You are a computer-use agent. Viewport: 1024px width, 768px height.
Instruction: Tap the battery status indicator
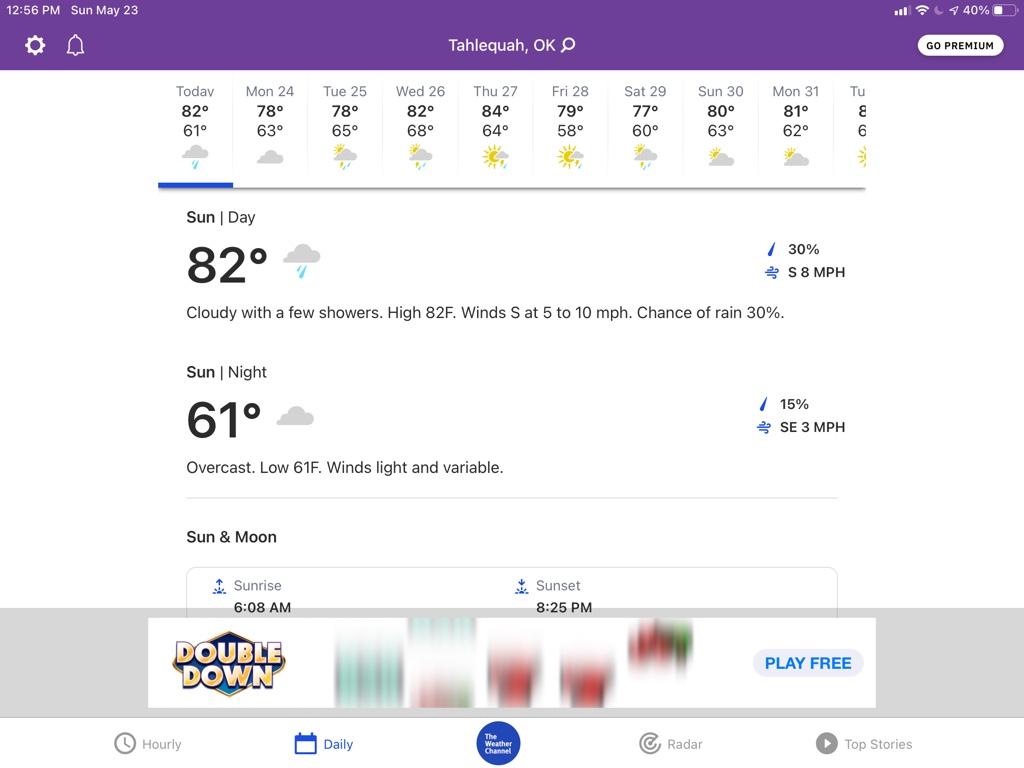[1004, 10]
